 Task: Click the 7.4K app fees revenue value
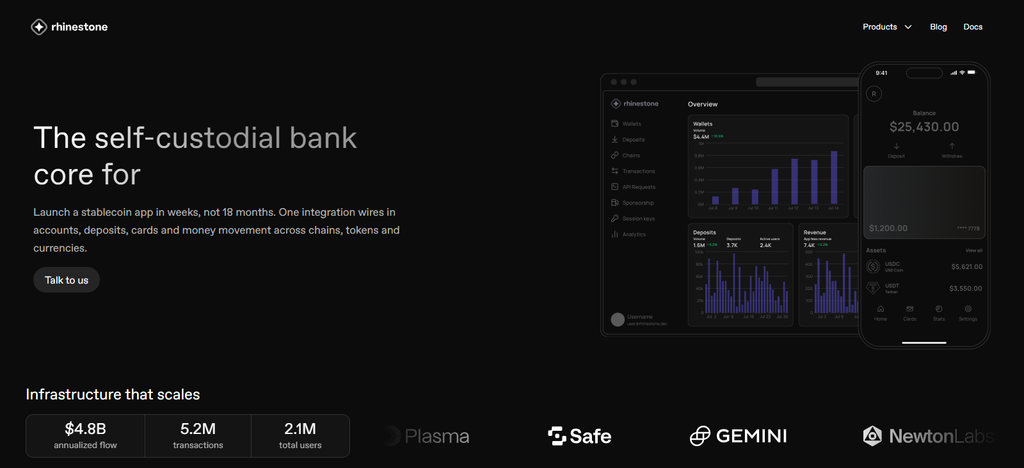coord(809,245)
